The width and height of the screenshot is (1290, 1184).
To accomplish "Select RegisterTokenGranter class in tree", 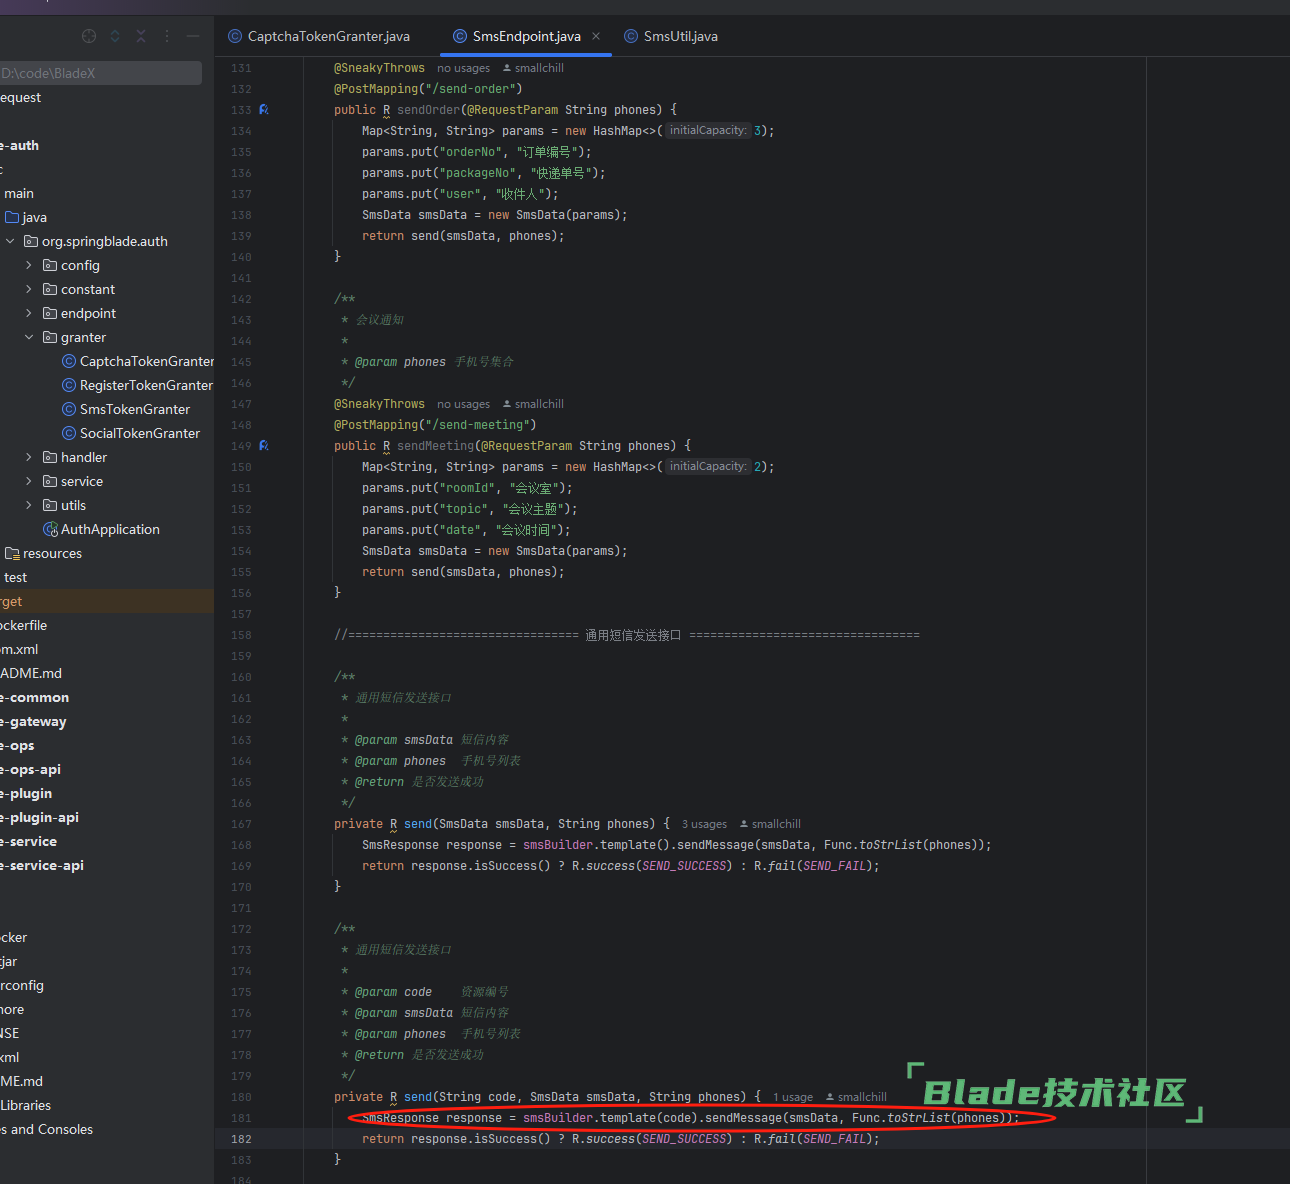I will click(x=146, y=385).
